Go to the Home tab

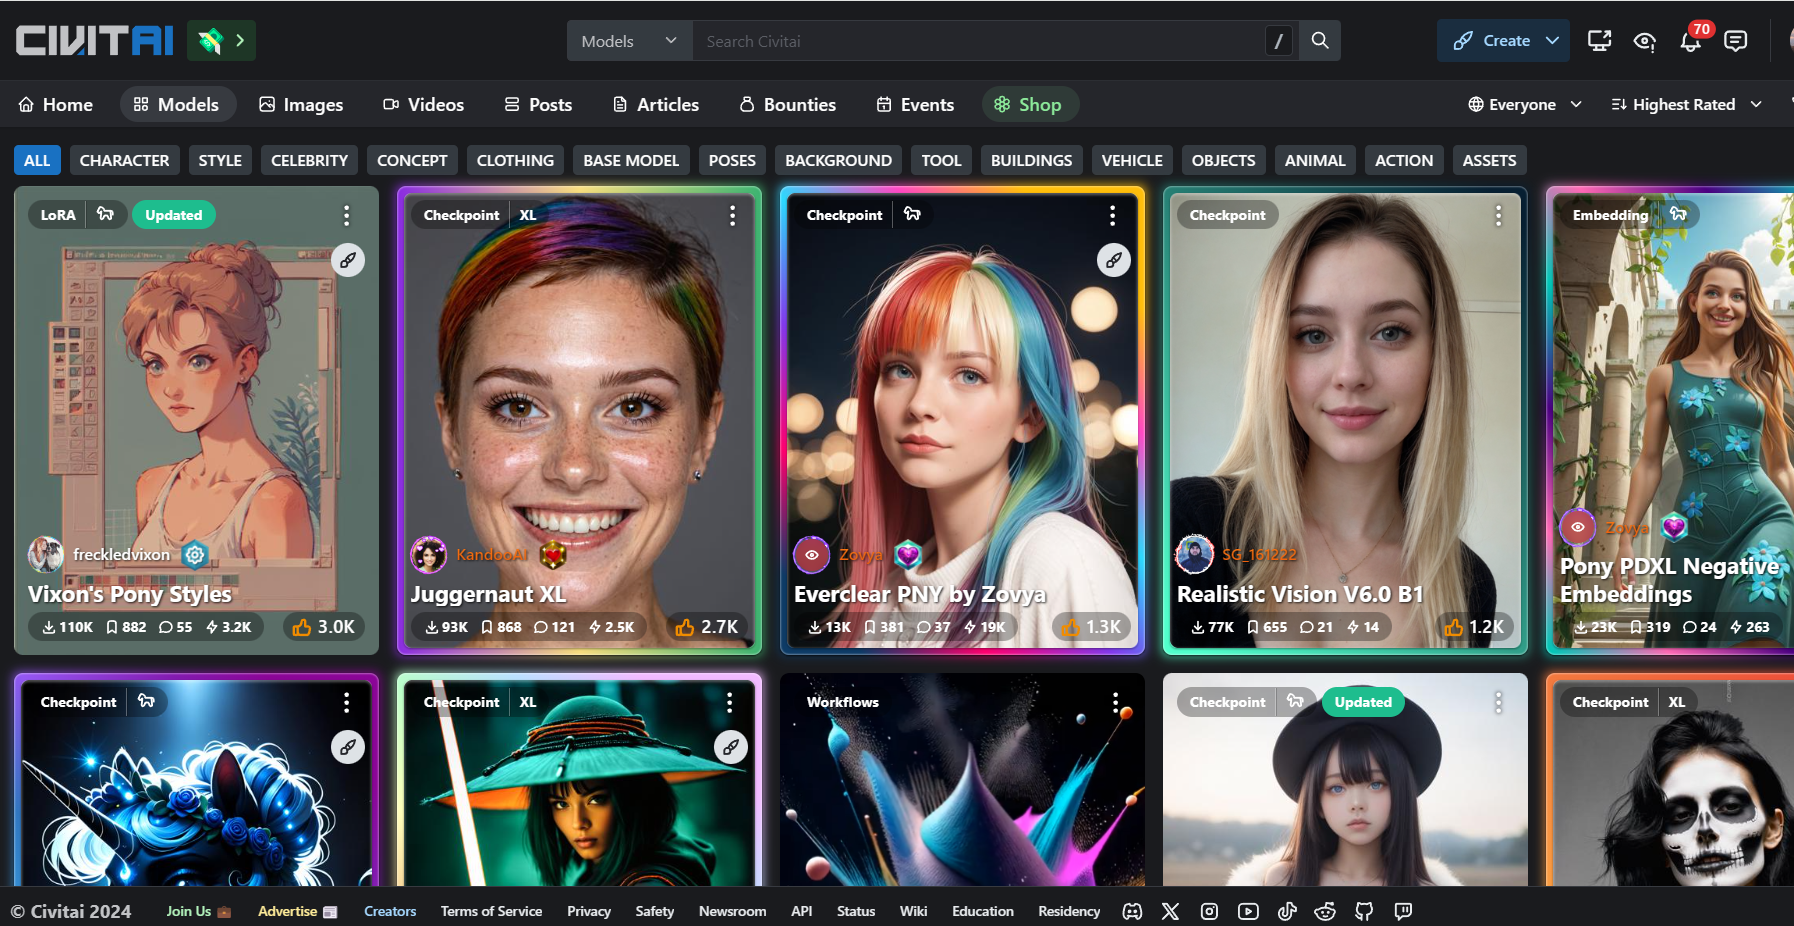tap(56, 104)
